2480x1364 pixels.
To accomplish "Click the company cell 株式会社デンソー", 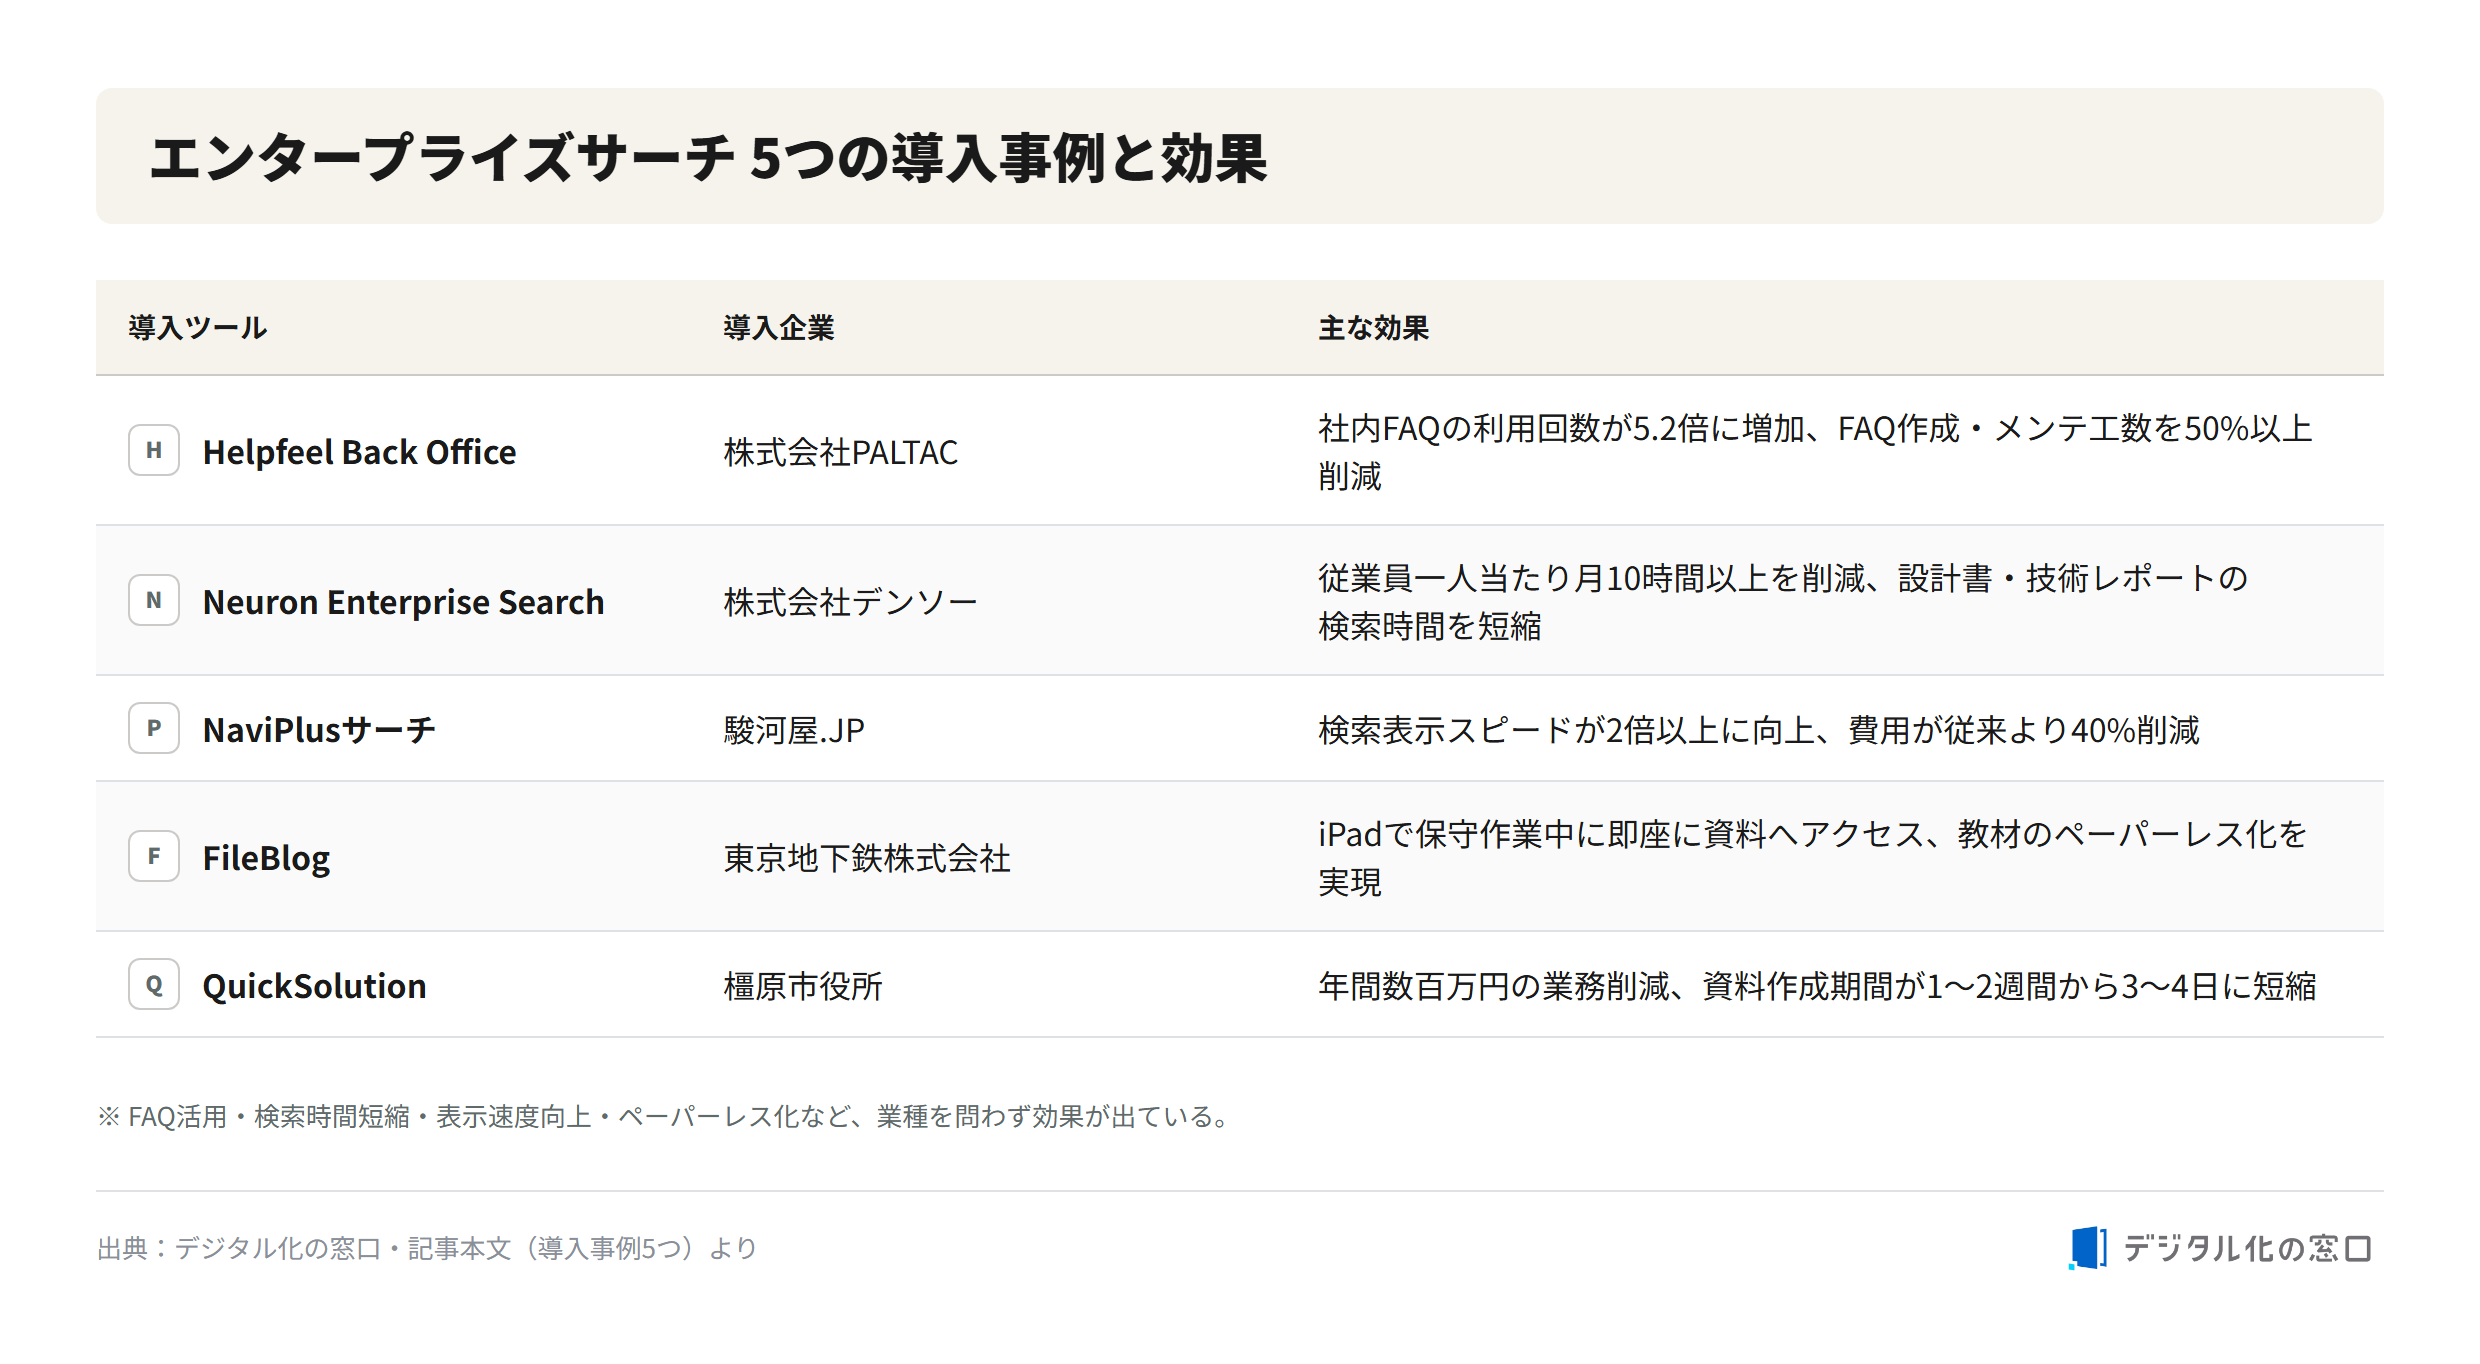I will click(x=851, y=602).
